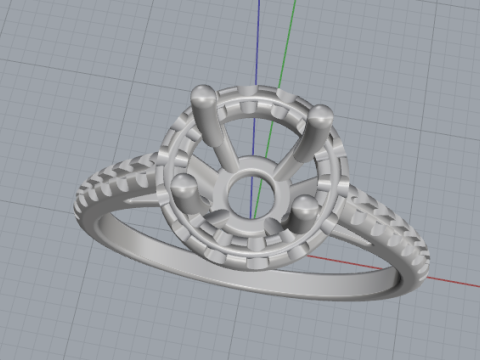Image resolution: width=480 pixels, height=360 pixels.
Task: Select the top-left prong of the ring
Action: click(x=208, y=117)
